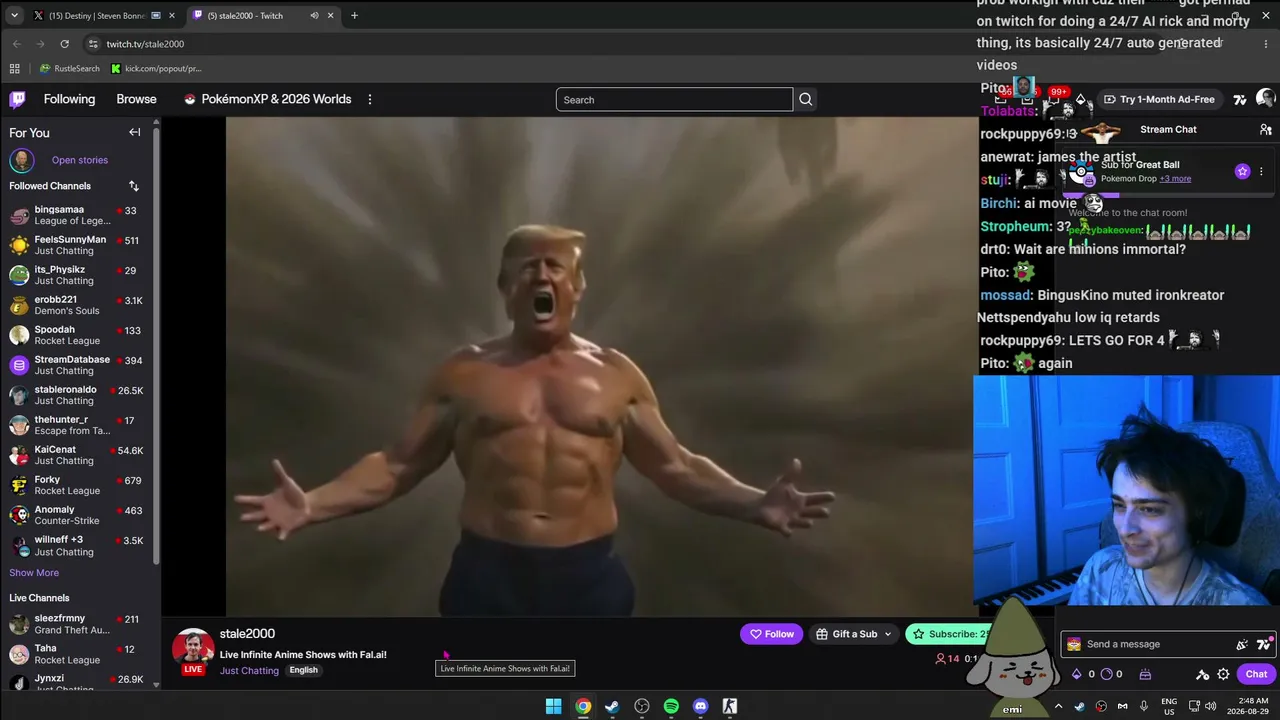
Task: Click the +3 more link
Action: (x=1175, y=179)
